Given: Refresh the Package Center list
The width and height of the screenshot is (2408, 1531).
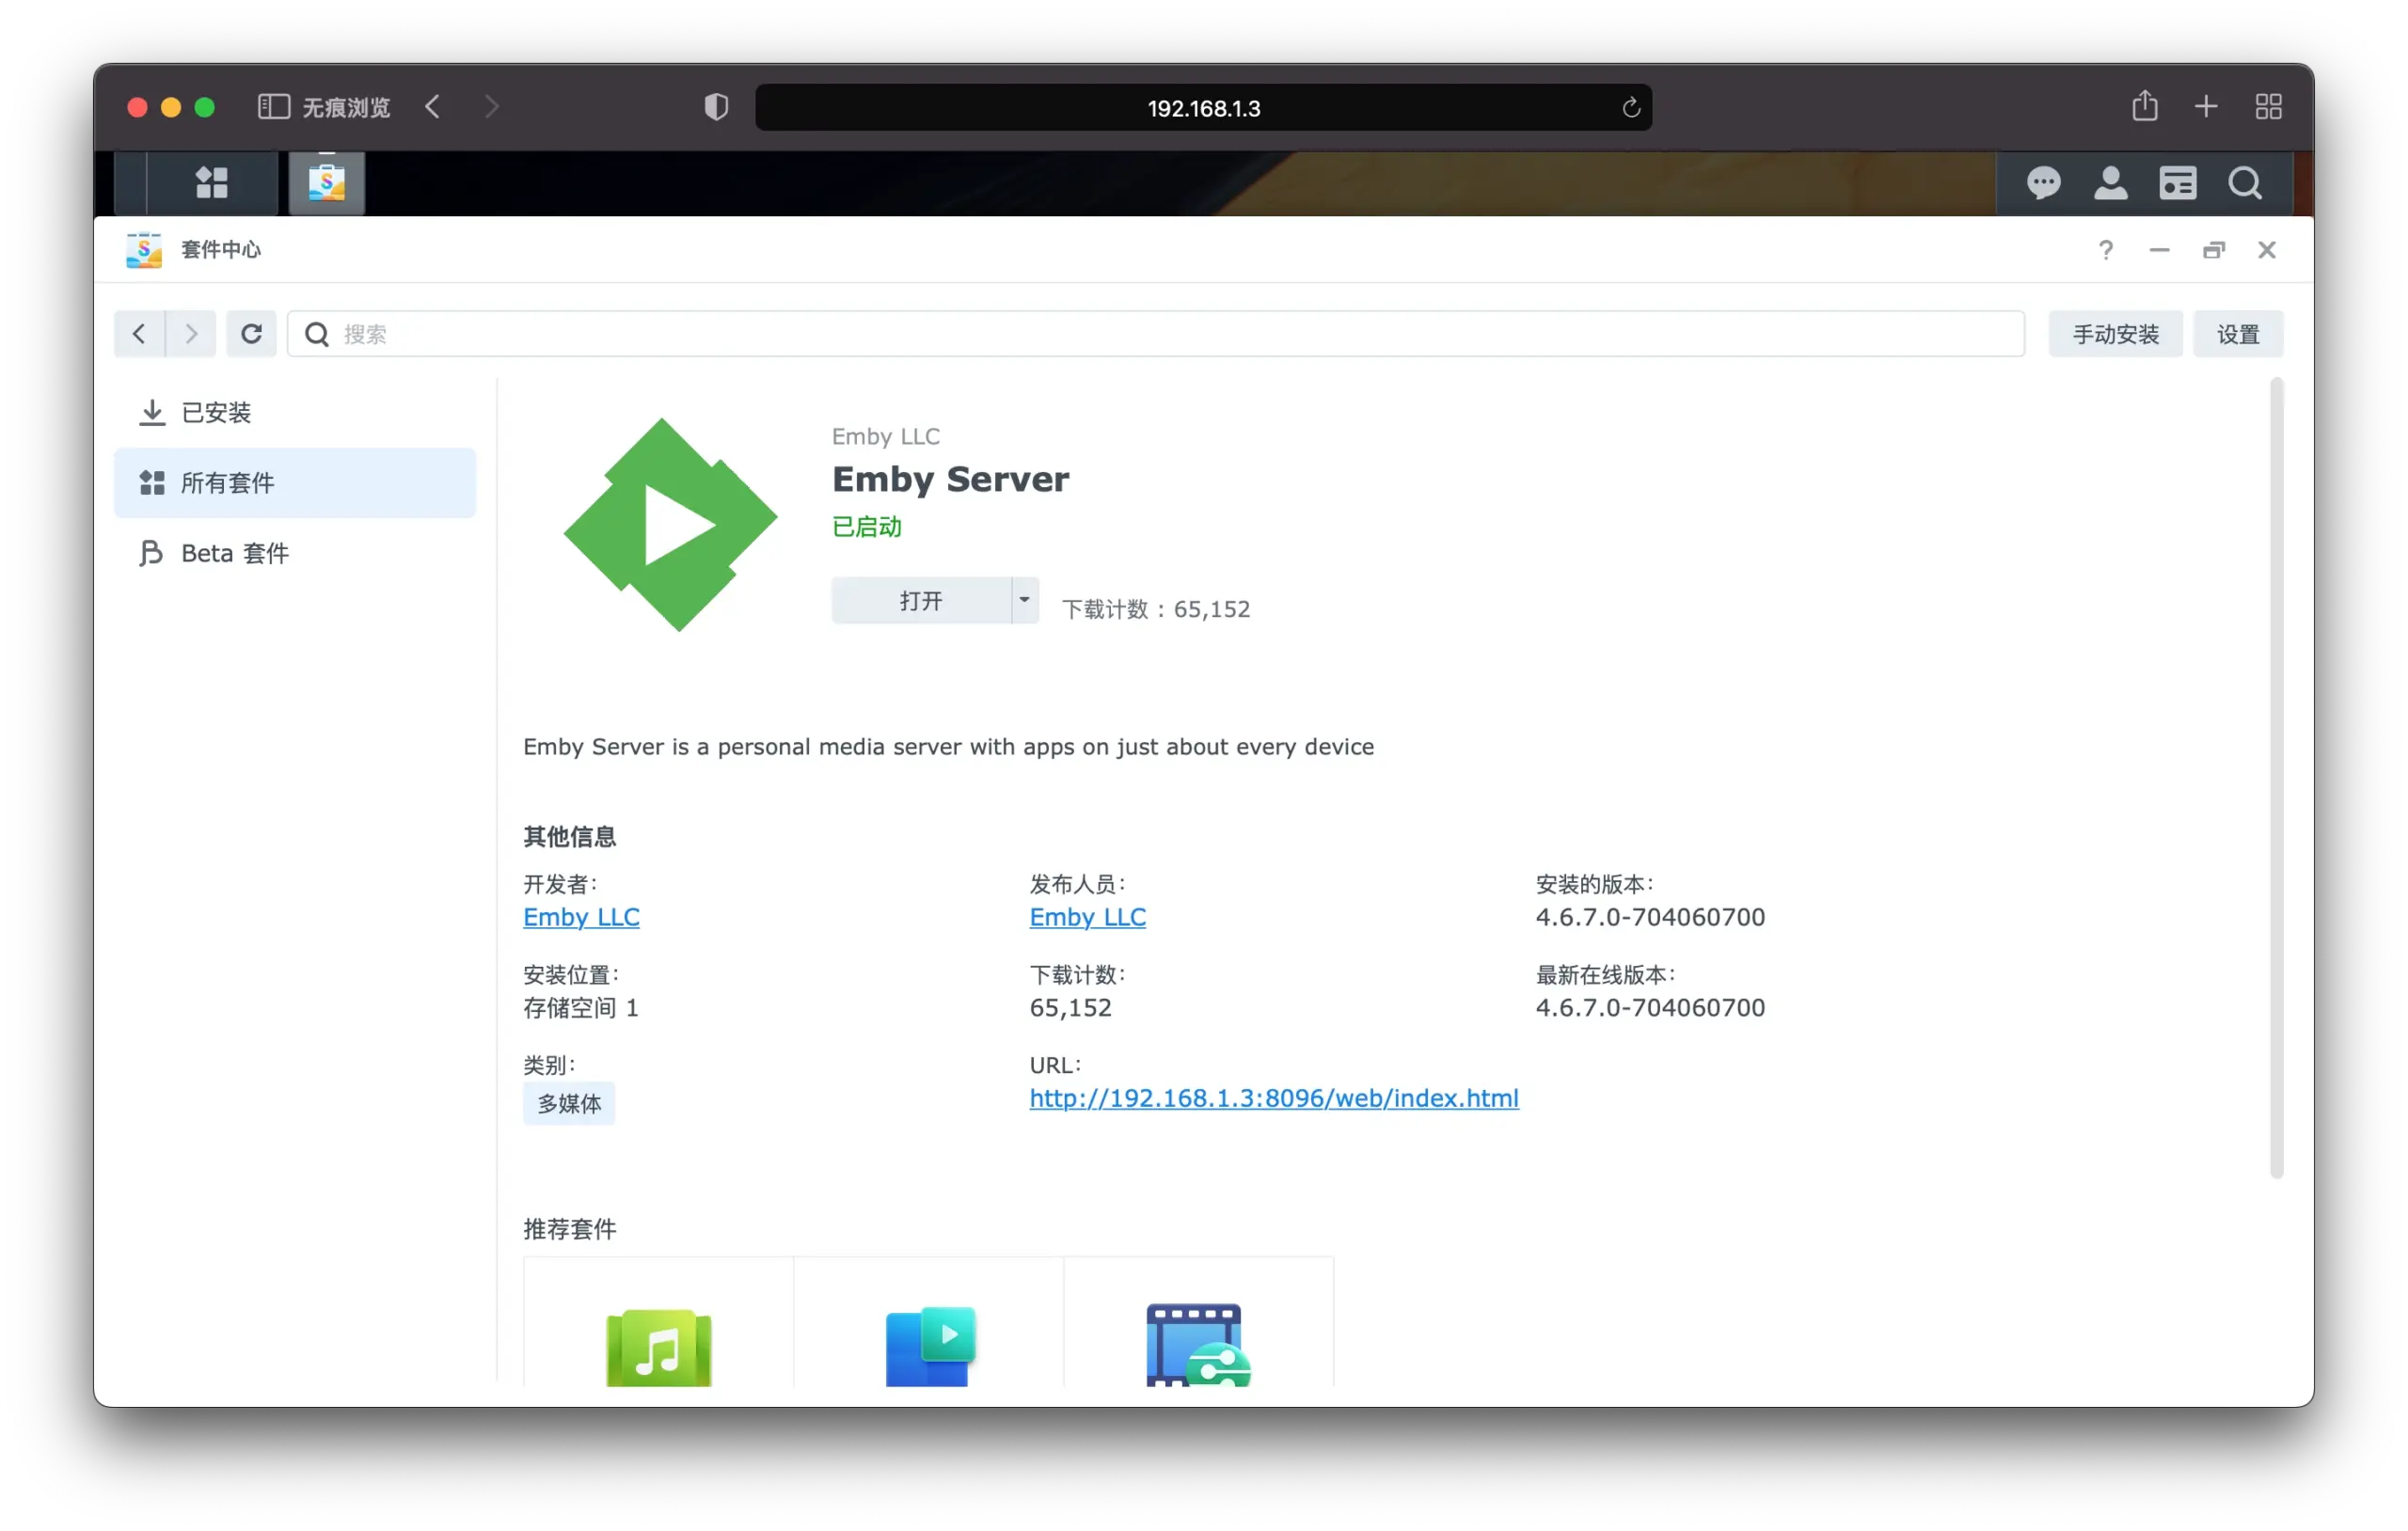Looking at the screenshot, I should coord(251,334).
